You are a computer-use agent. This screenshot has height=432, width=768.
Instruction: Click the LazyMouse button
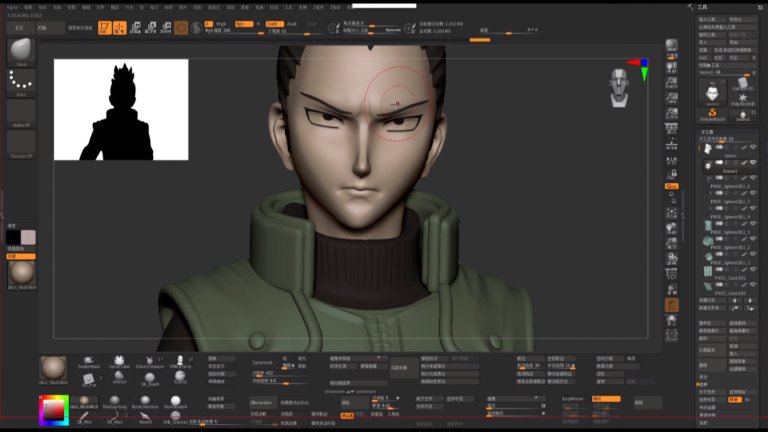[573, 399]
